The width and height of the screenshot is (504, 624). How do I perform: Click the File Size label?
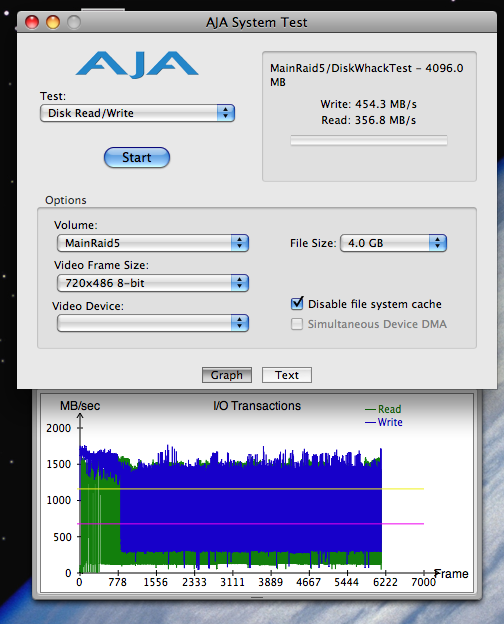(x=313, y=243)
